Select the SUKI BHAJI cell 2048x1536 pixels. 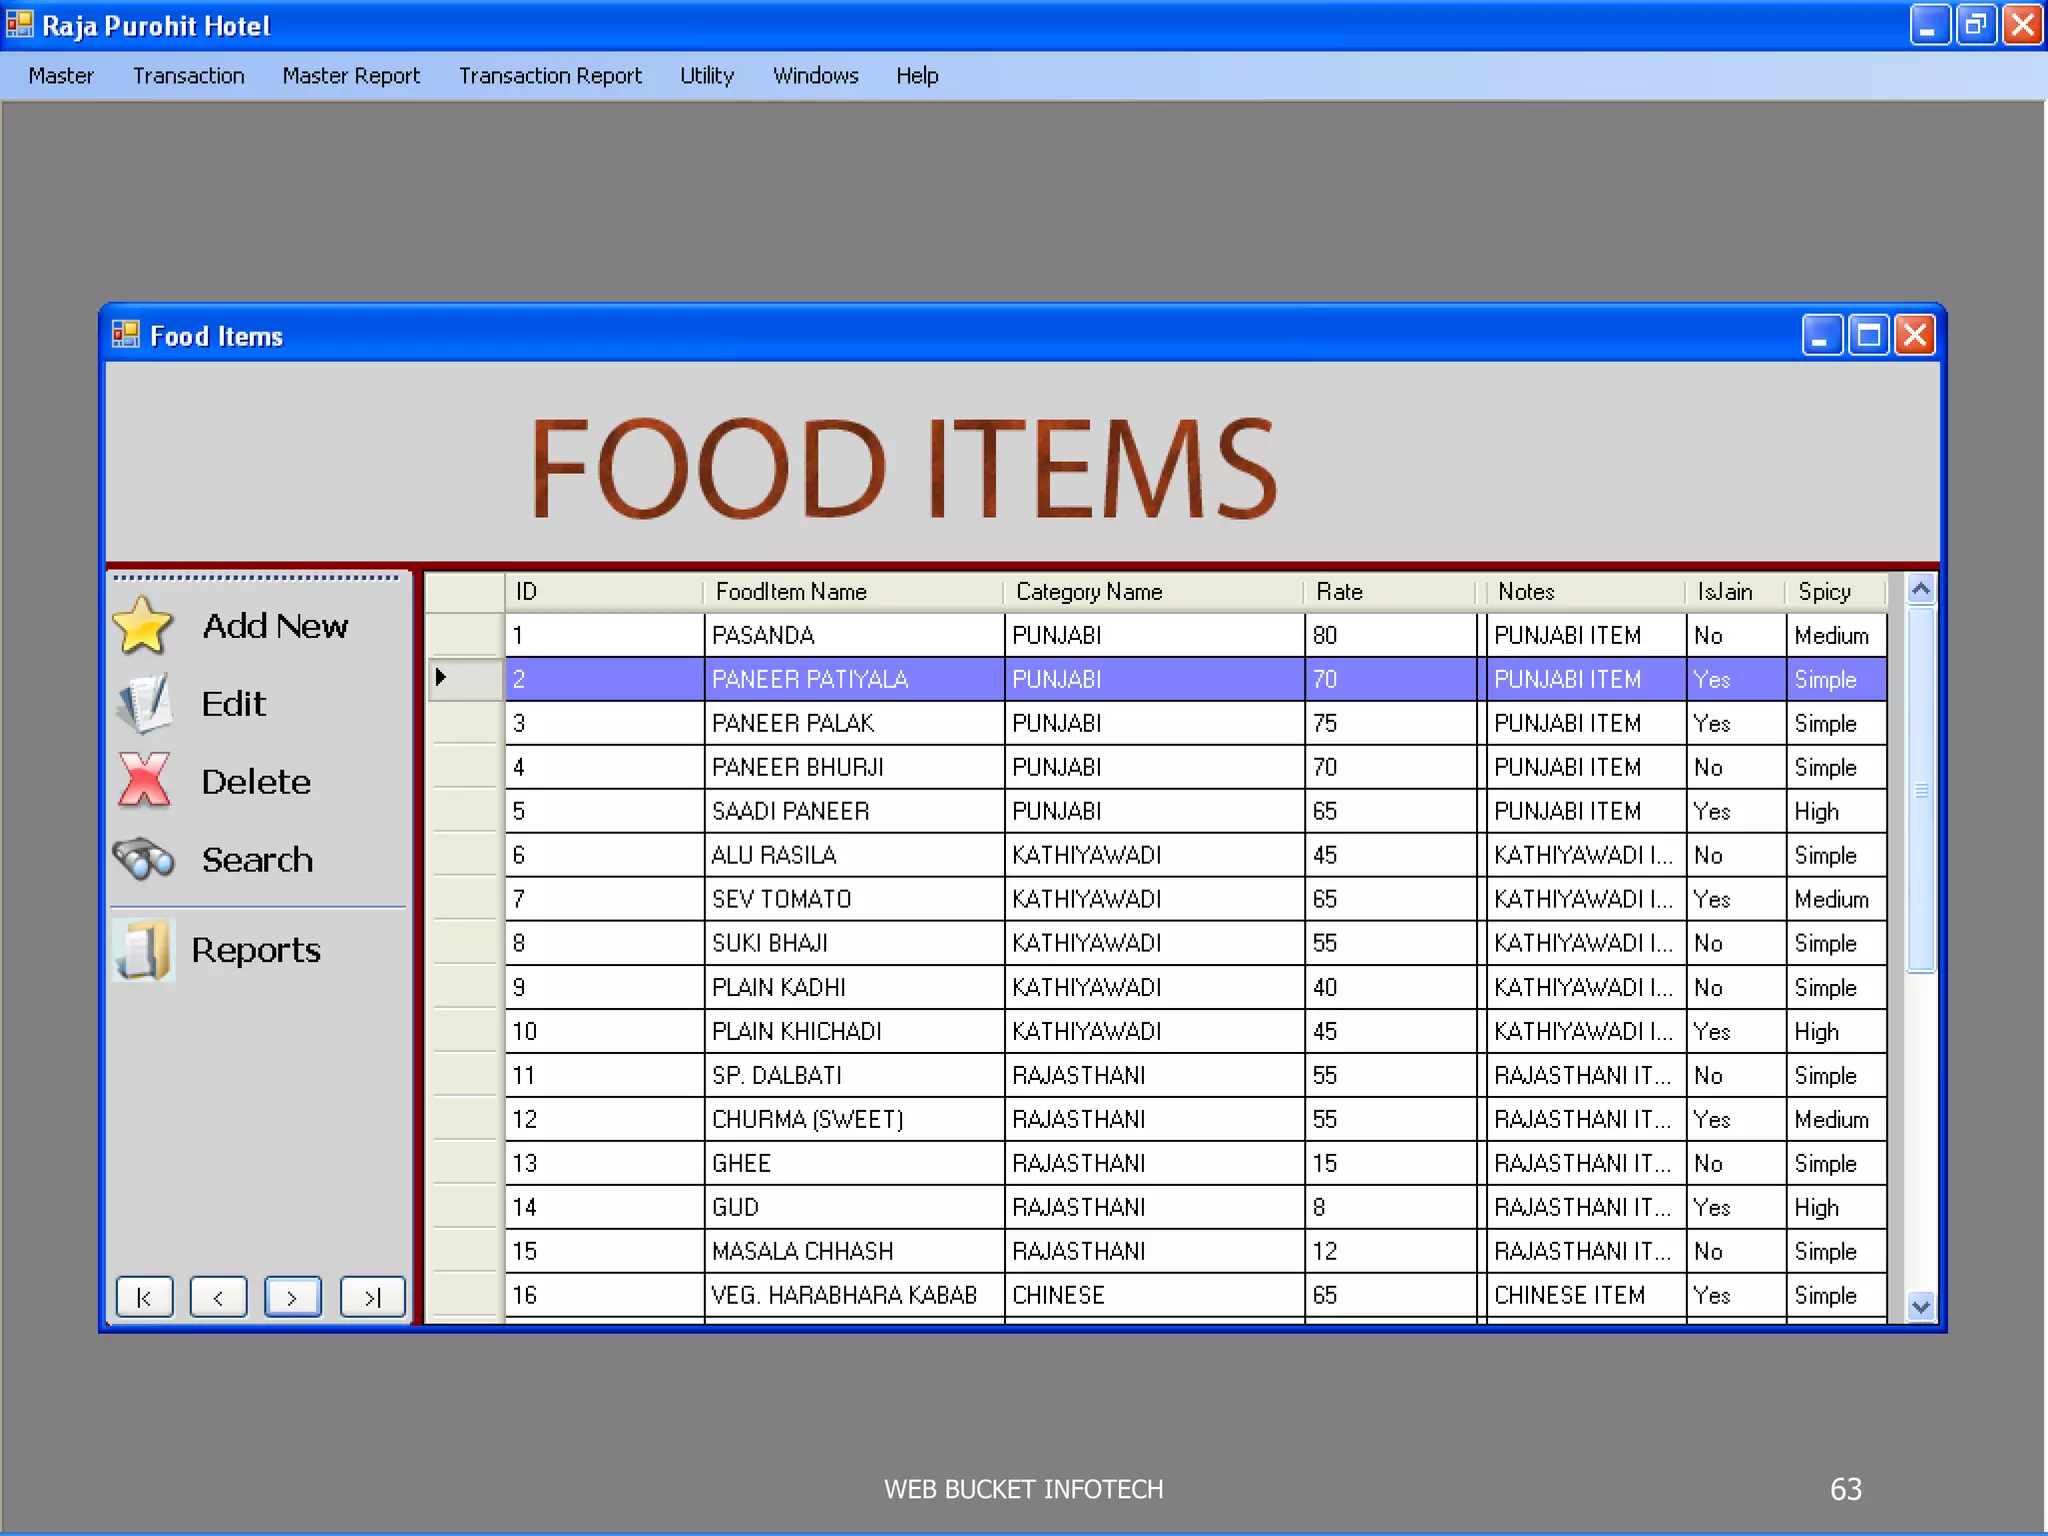click(854, 943)
